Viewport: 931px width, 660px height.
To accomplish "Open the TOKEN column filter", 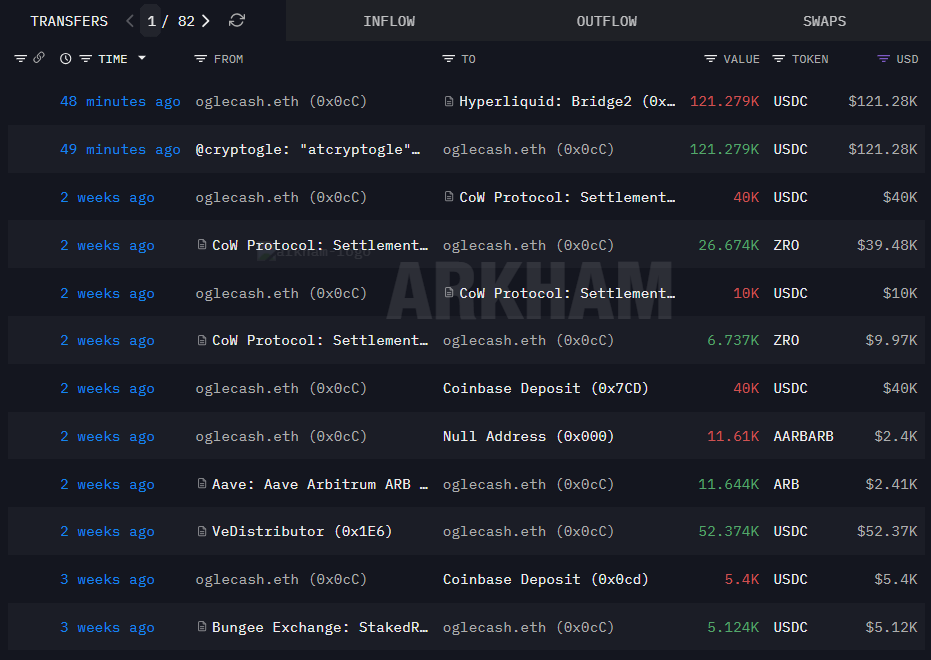I will (x=778, y=59).
